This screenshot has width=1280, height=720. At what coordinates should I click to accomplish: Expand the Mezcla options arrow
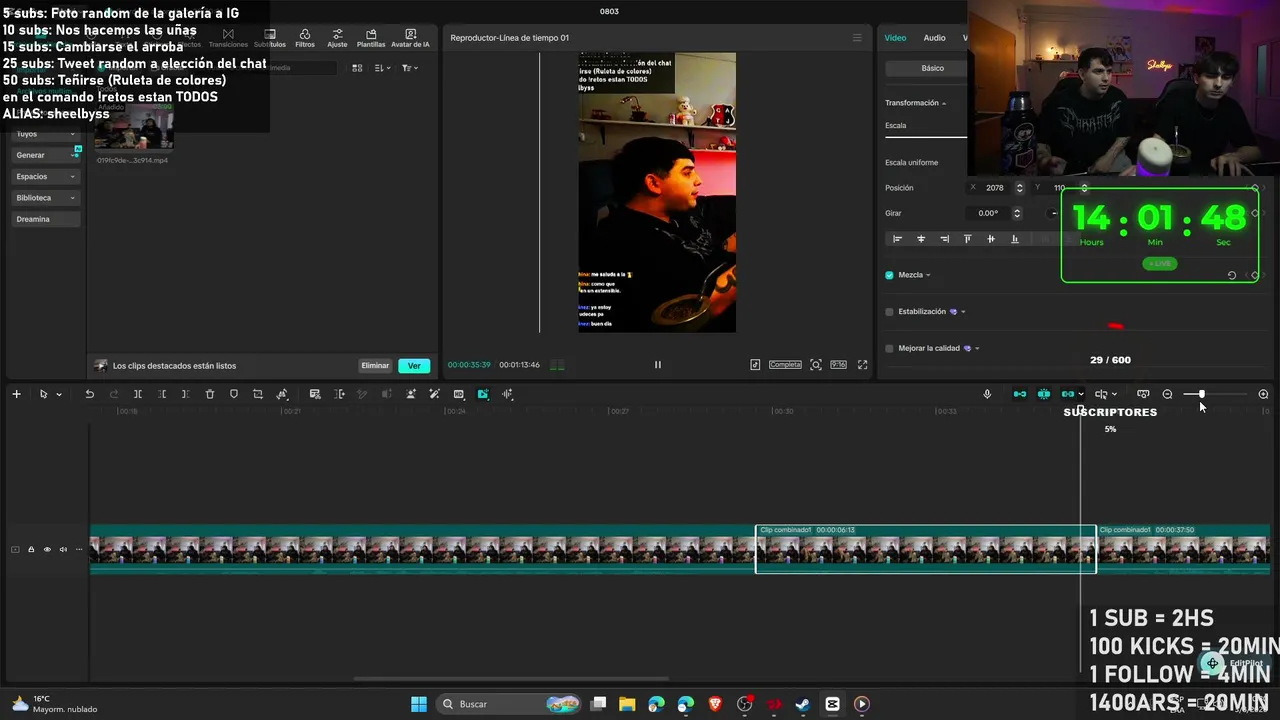928,275
